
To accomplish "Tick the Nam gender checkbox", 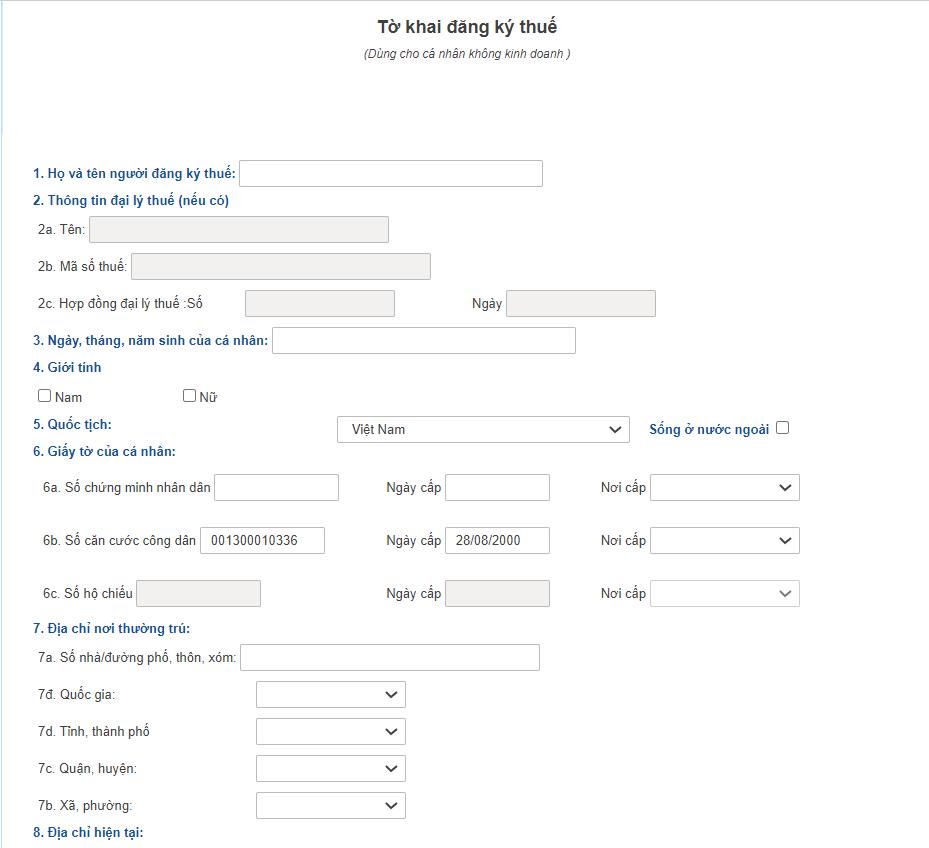I will [44, 396].
